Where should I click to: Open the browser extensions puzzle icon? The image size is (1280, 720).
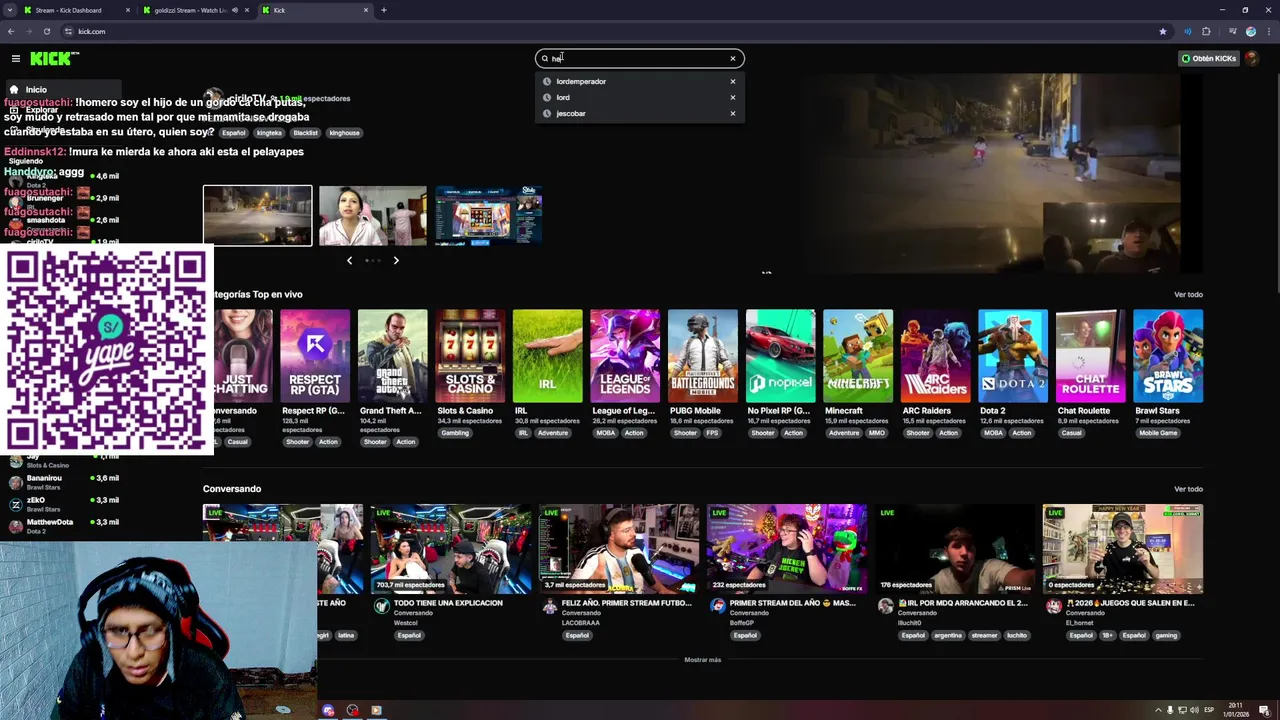[x=1206, y=31]
